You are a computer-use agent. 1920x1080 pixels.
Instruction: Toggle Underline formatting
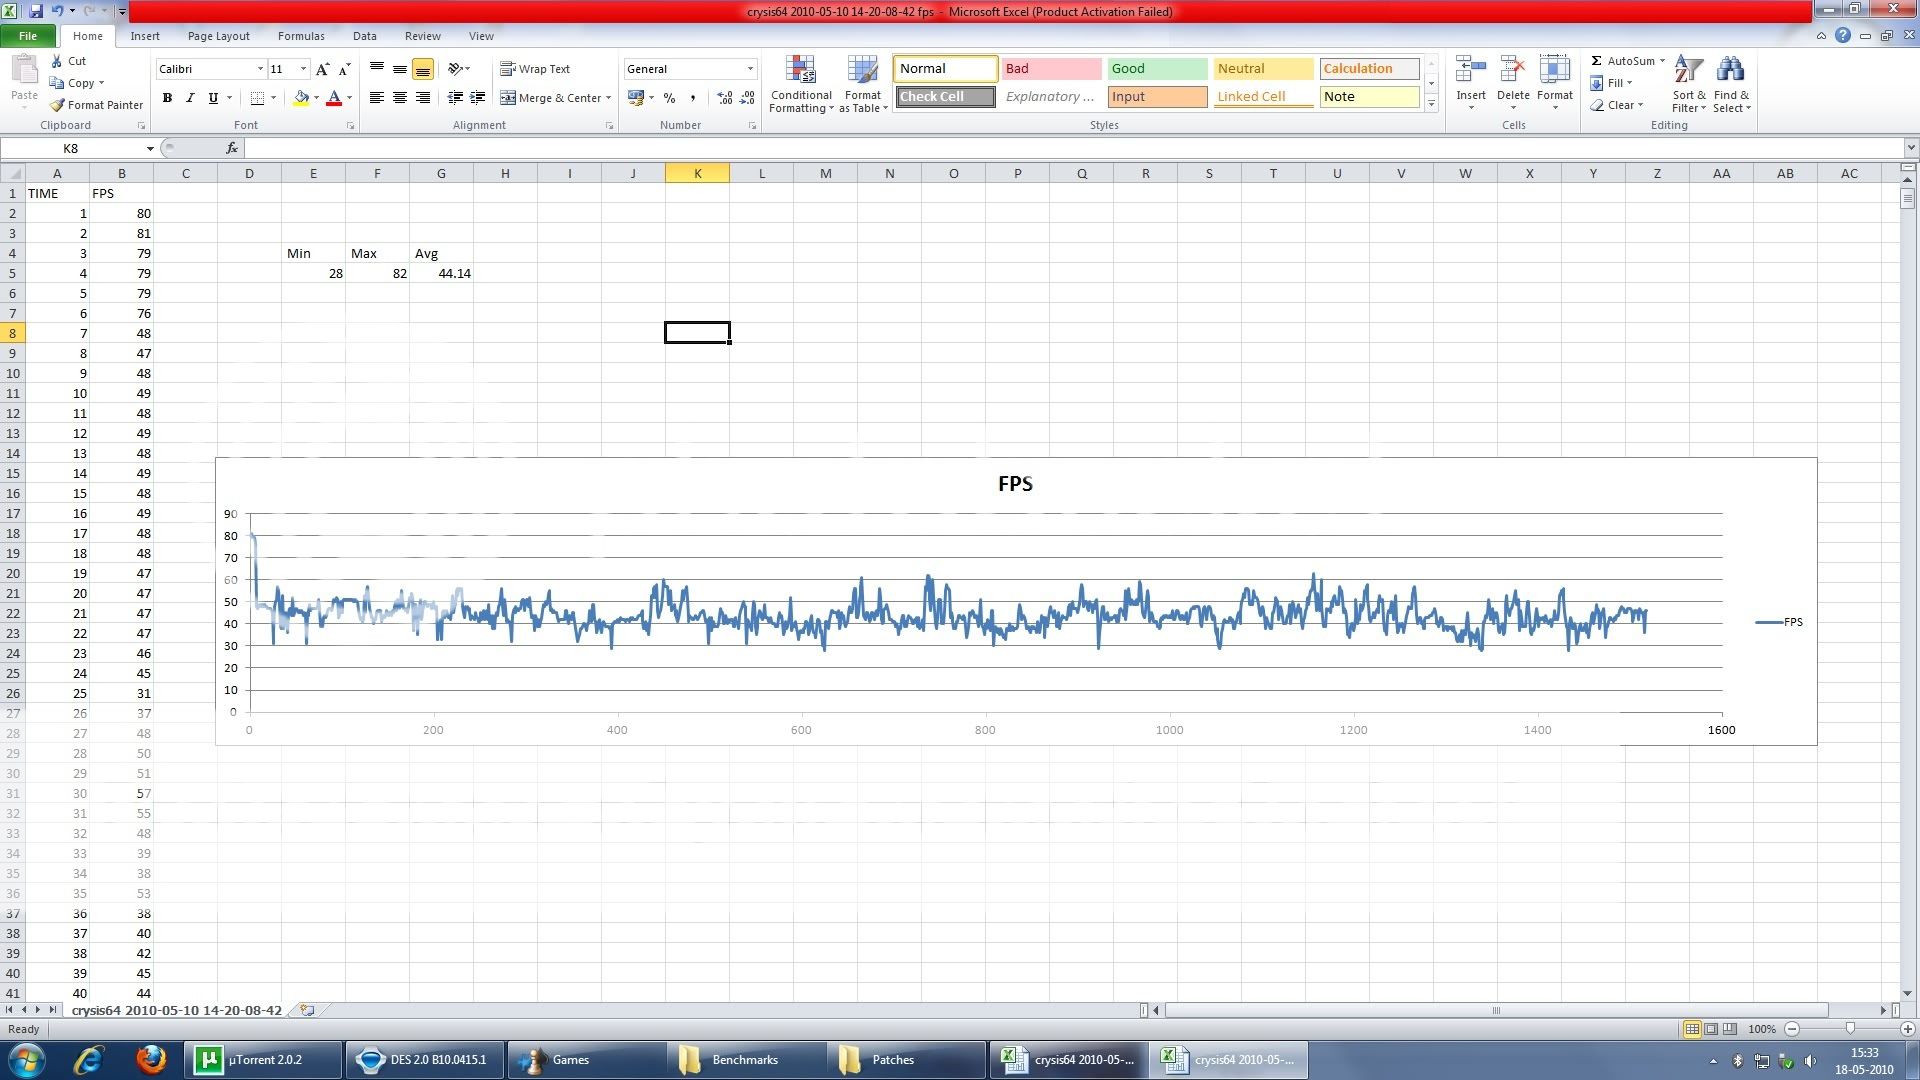point(213,98)
